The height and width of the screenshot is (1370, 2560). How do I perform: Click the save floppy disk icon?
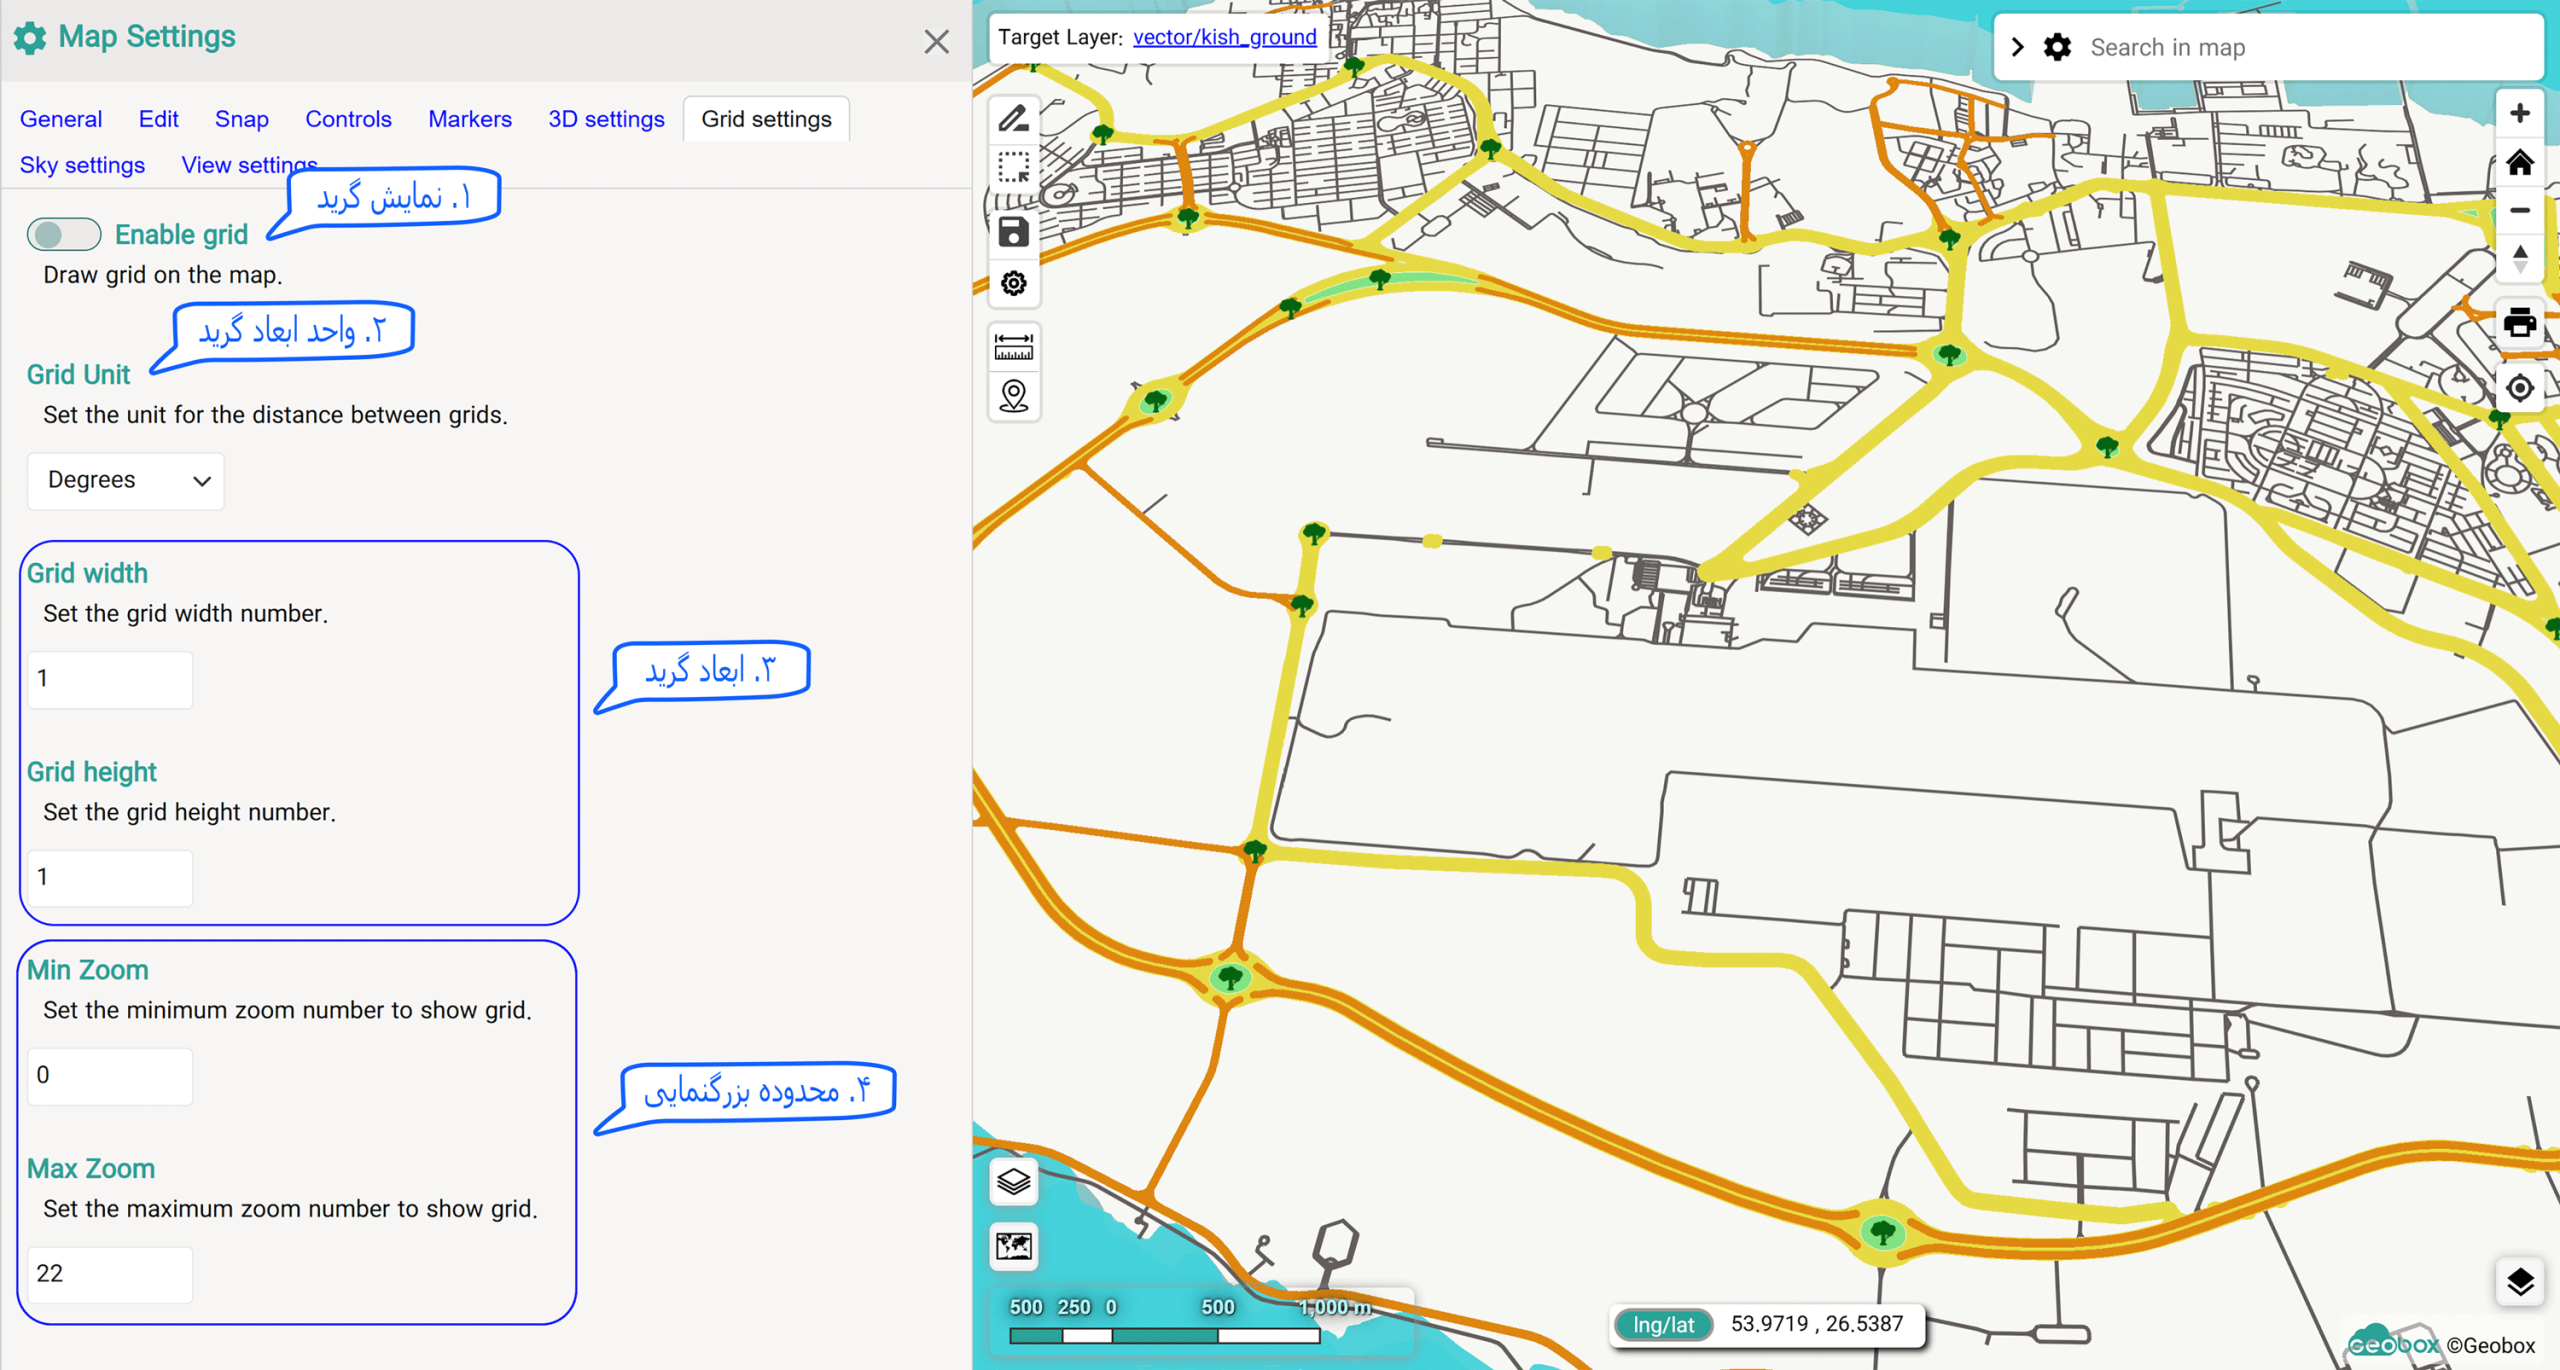click(1013, 232)
